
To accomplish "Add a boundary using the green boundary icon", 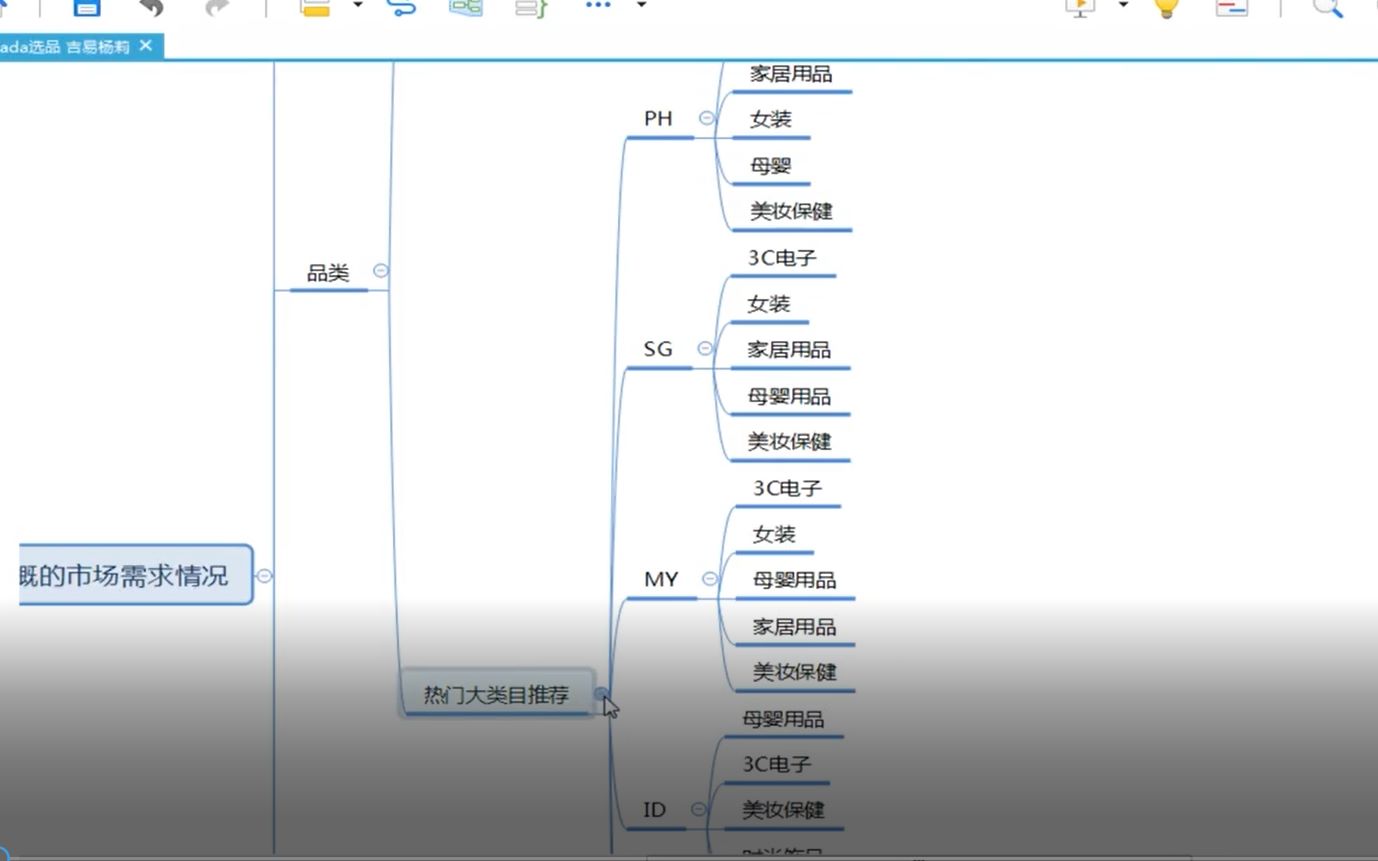I will pyautogui.click(x=466, y=6).
